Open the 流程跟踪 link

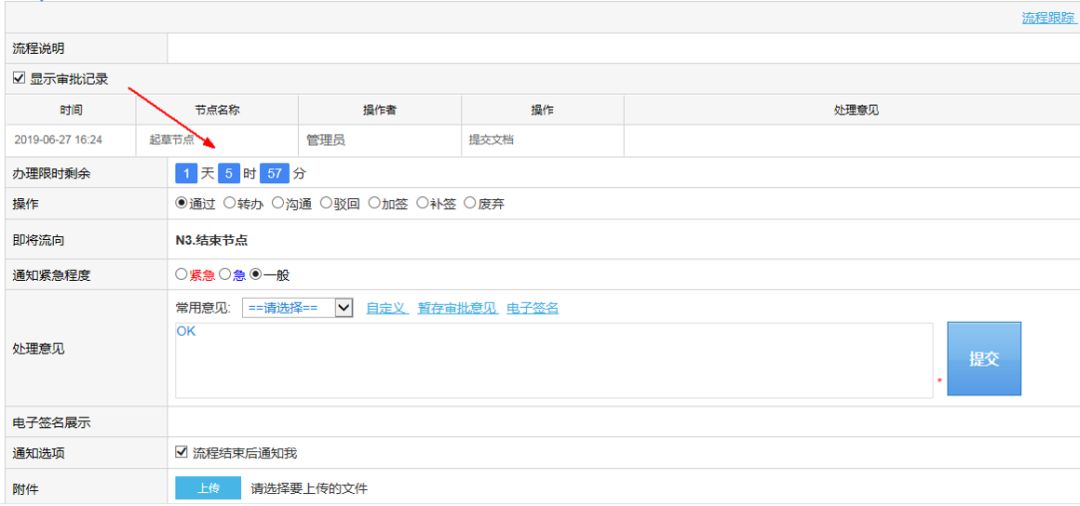pos(1048,18)
